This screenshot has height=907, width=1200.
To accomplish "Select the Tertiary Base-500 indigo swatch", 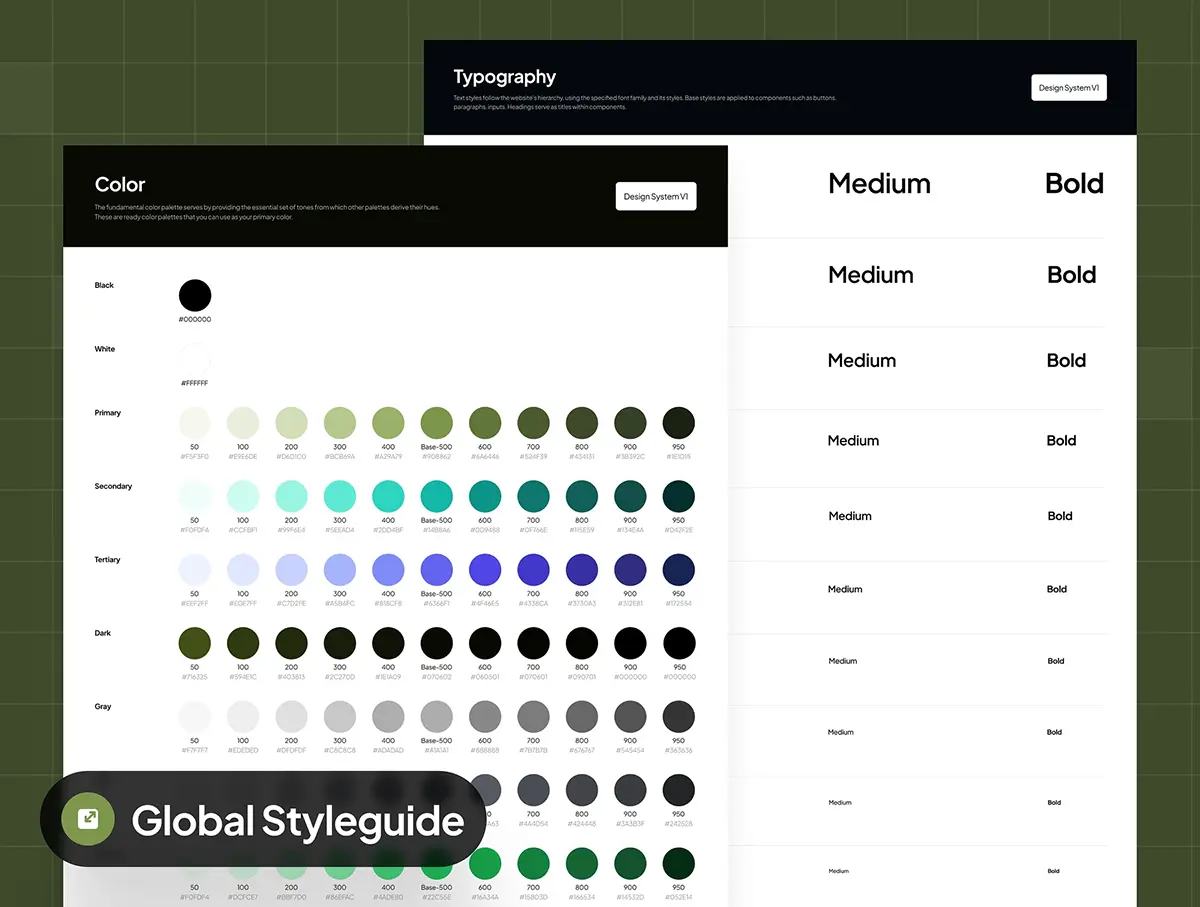I will [x=436, y=570].
